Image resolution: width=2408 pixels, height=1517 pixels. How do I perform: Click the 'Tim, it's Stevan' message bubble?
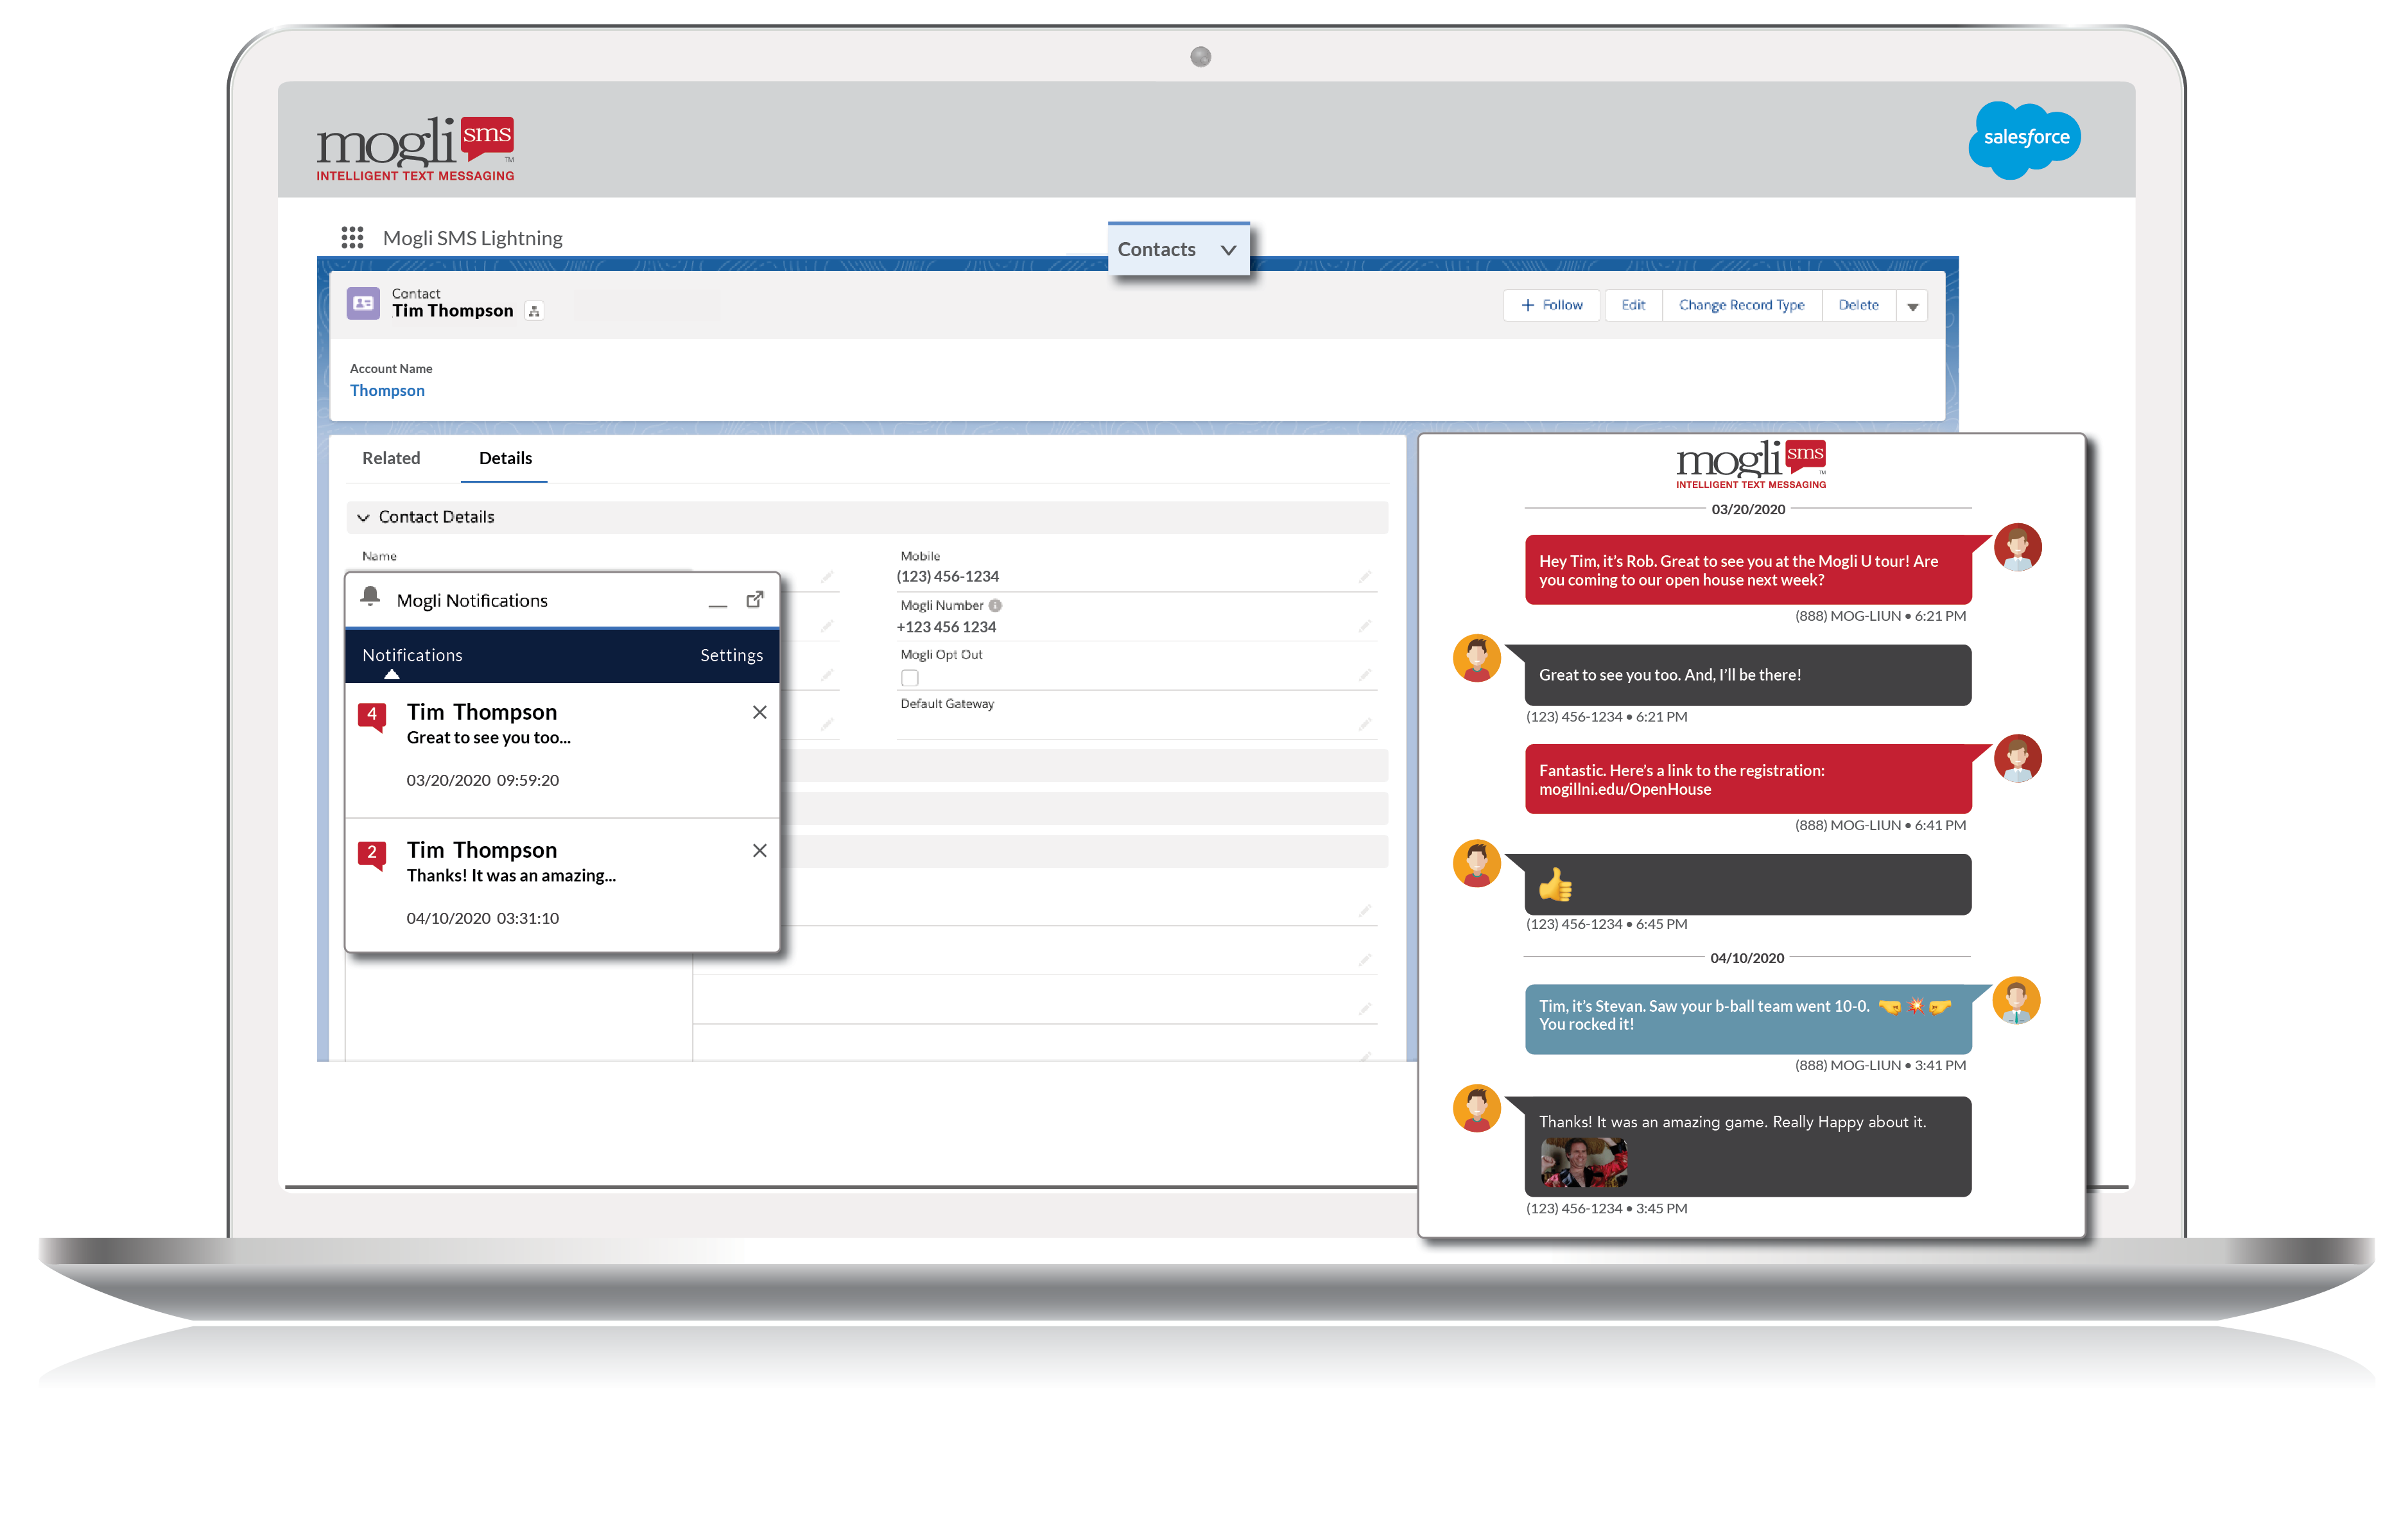click(x=1747, y=1018)
